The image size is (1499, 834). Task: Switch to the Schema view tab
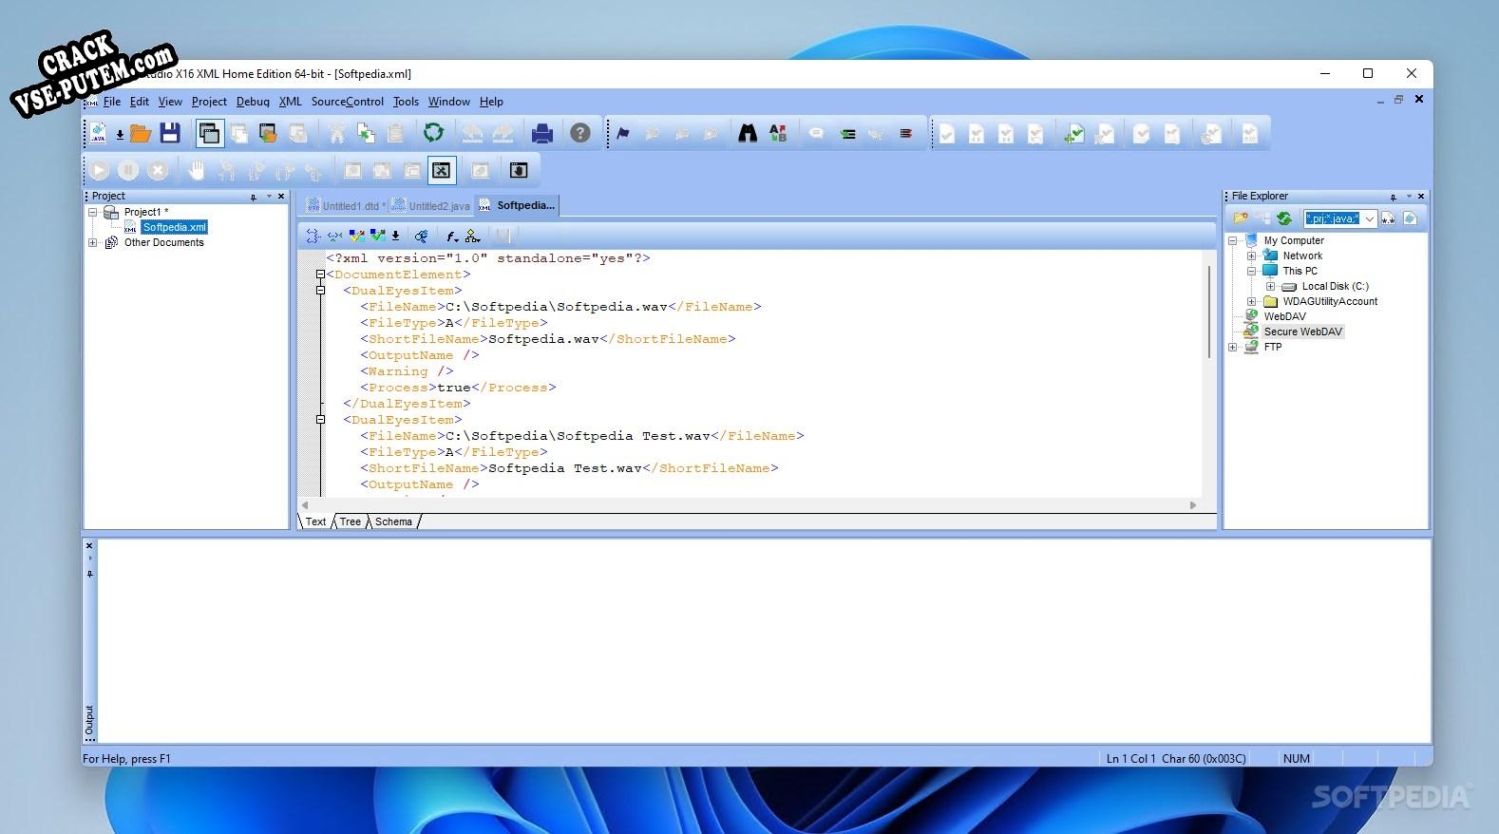393,522
